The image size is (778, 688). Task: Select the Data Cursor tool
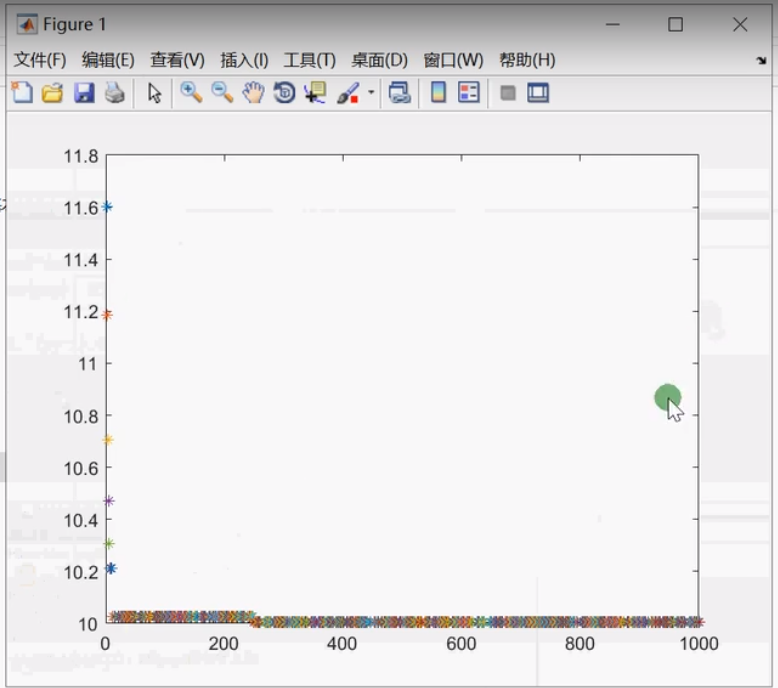316,93
